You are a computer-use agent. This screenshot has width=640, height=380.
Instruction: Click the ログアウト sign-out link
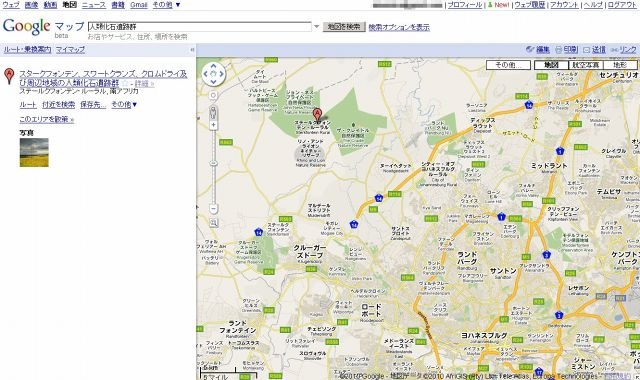(x=622, y=5)
